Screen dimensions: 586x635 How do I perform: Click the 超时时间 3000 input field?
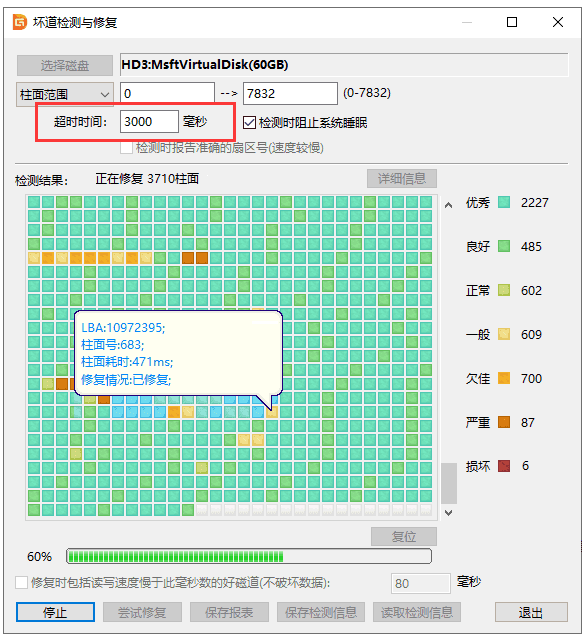[149, 121]
